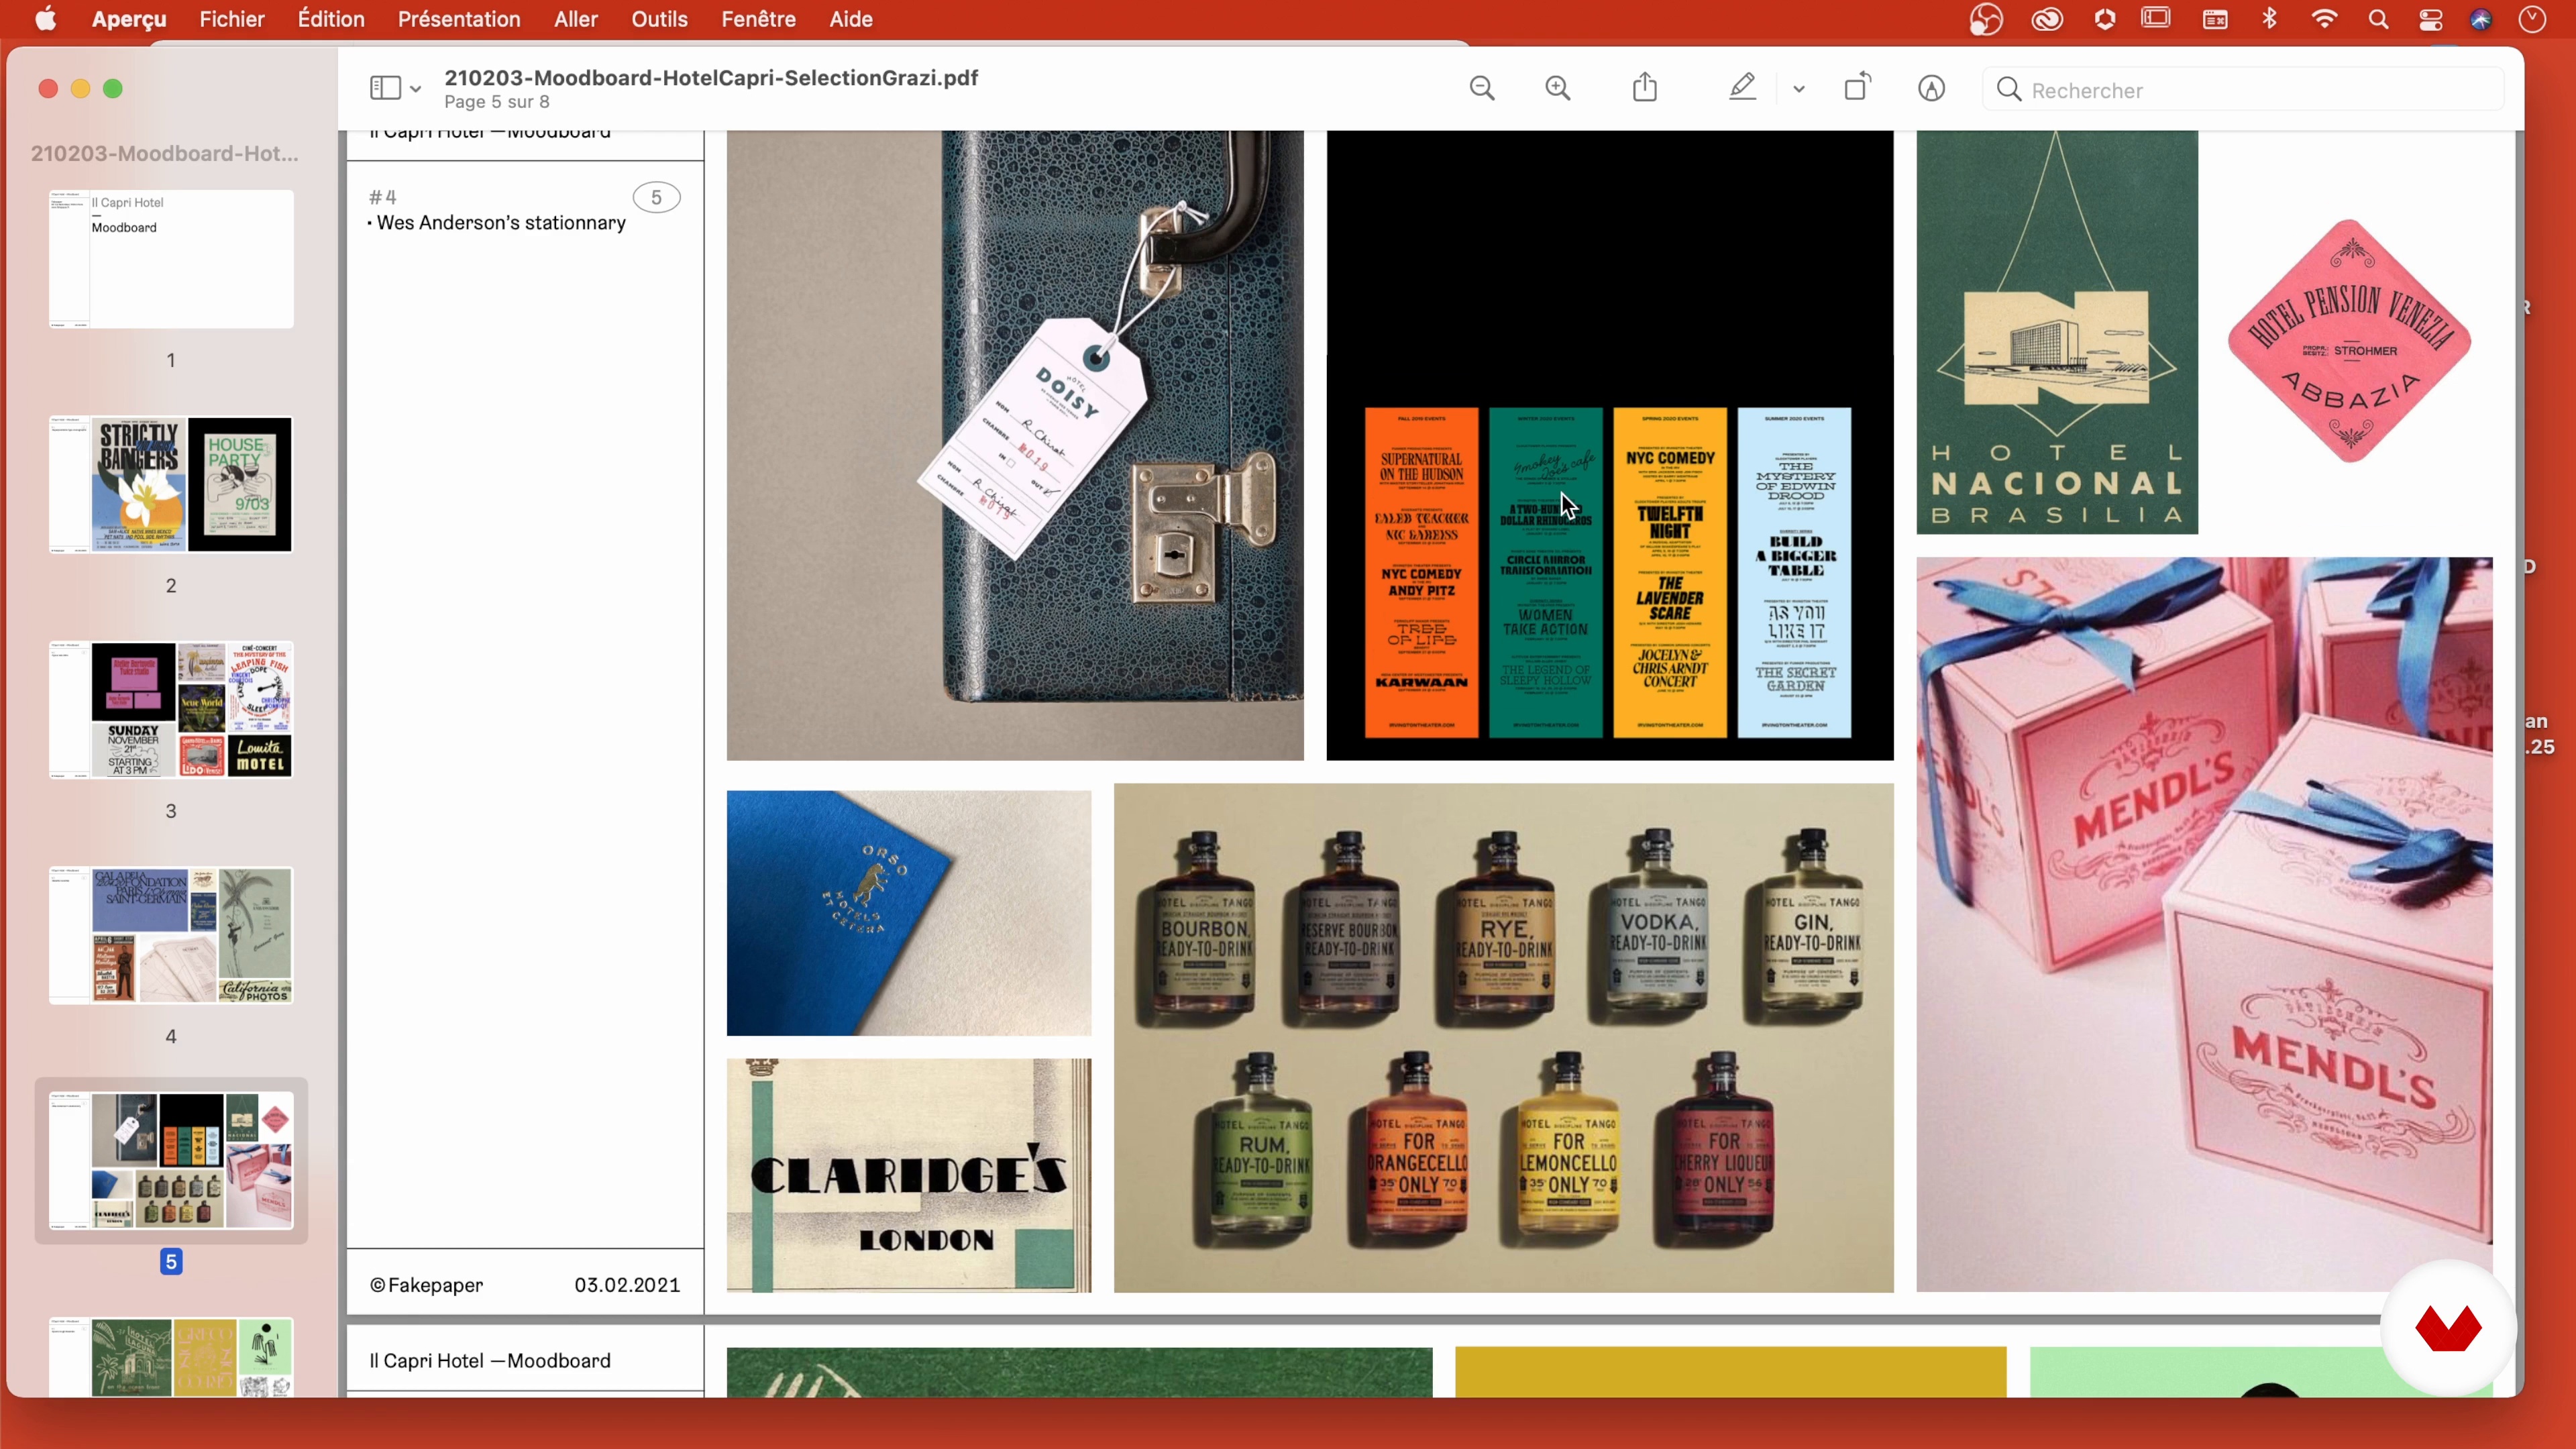Select page 3 thumbnail with Lomita Motel

(x=171, y=710)
